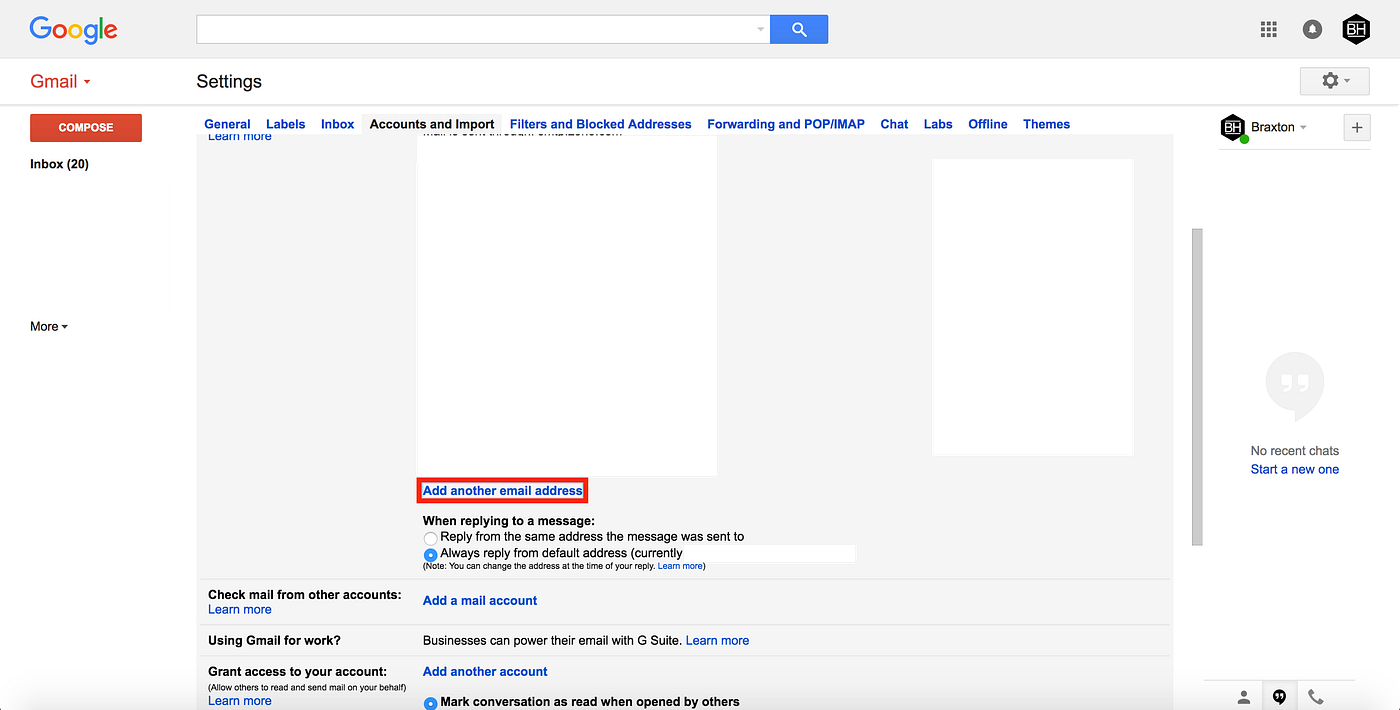Open the BH account avatar menu

(1356, 29)
